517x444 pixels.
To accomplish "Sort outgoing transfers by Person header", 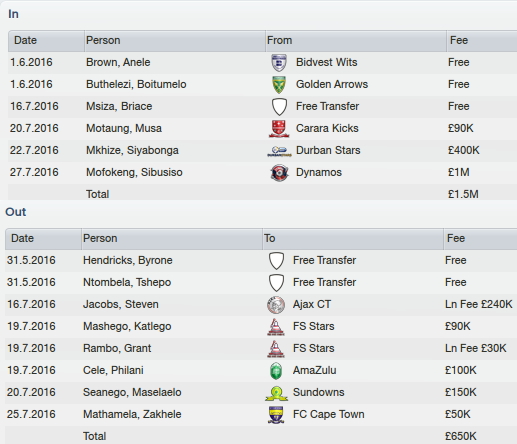I will (x=172, y=239).
